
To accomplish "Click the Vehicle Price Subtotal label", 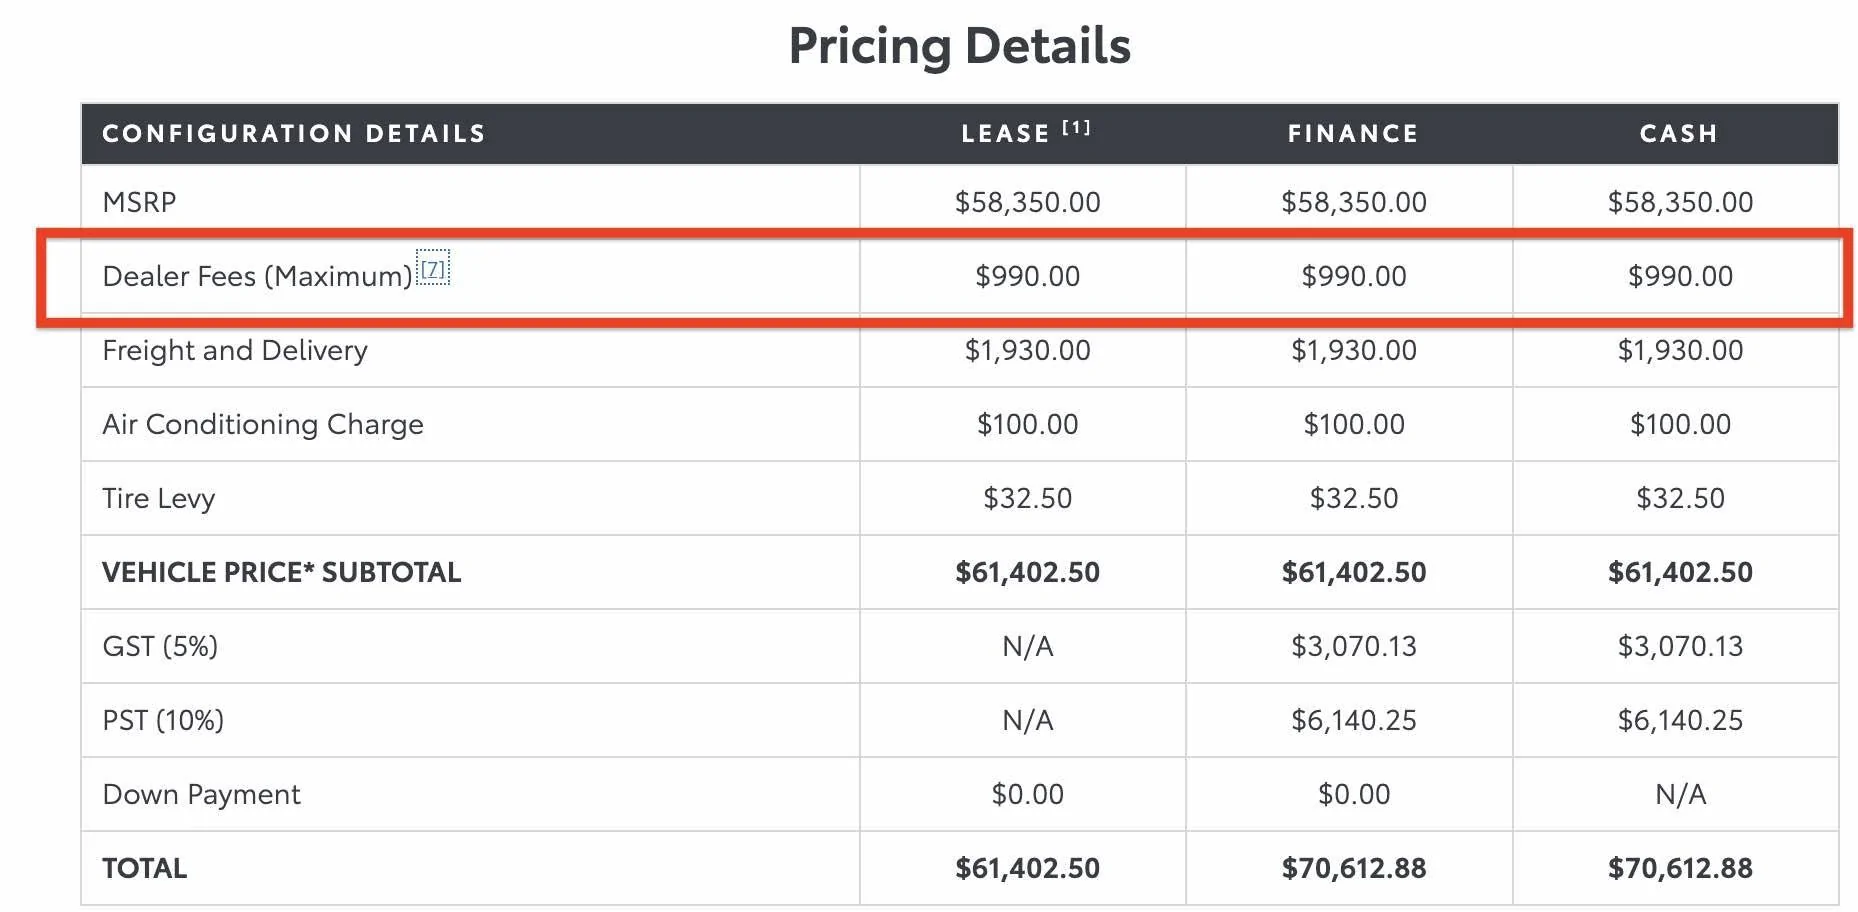I will tap(281, 572).
